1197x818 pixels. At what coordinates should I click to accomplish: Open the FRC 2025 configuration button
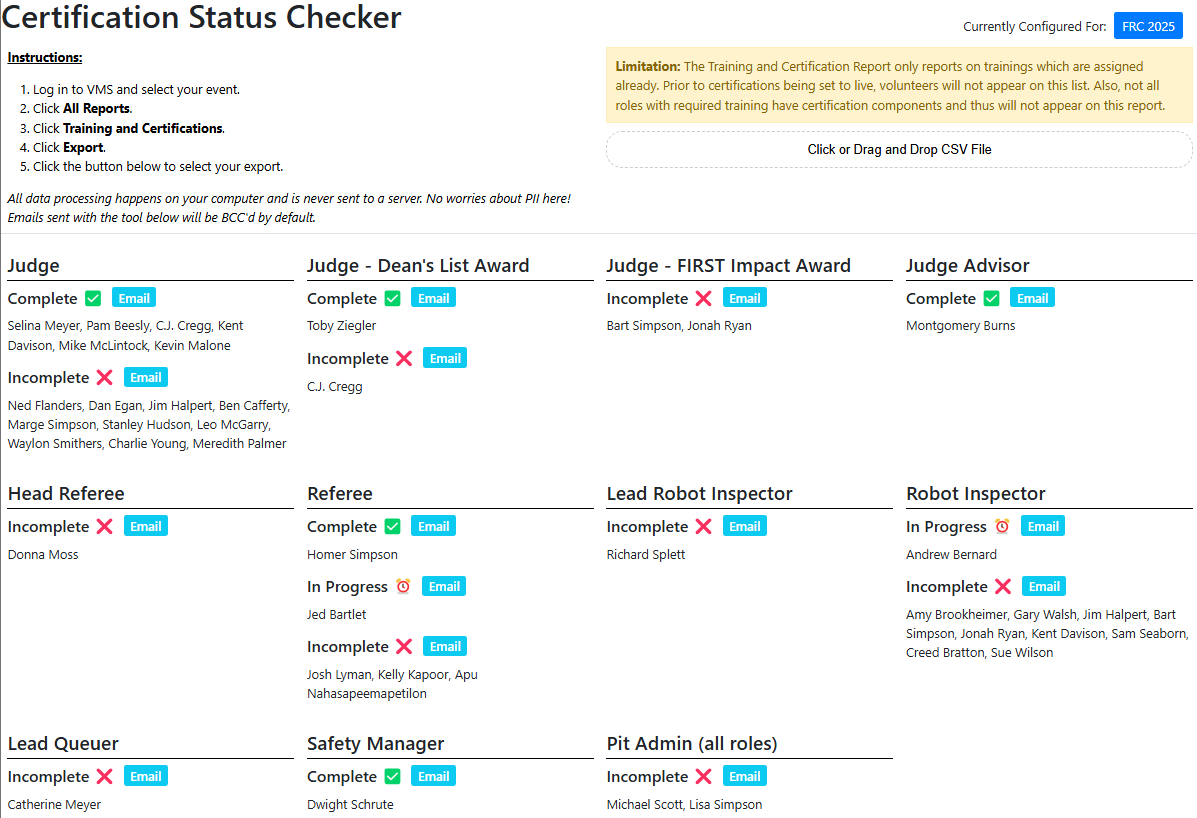[1148, 26]
